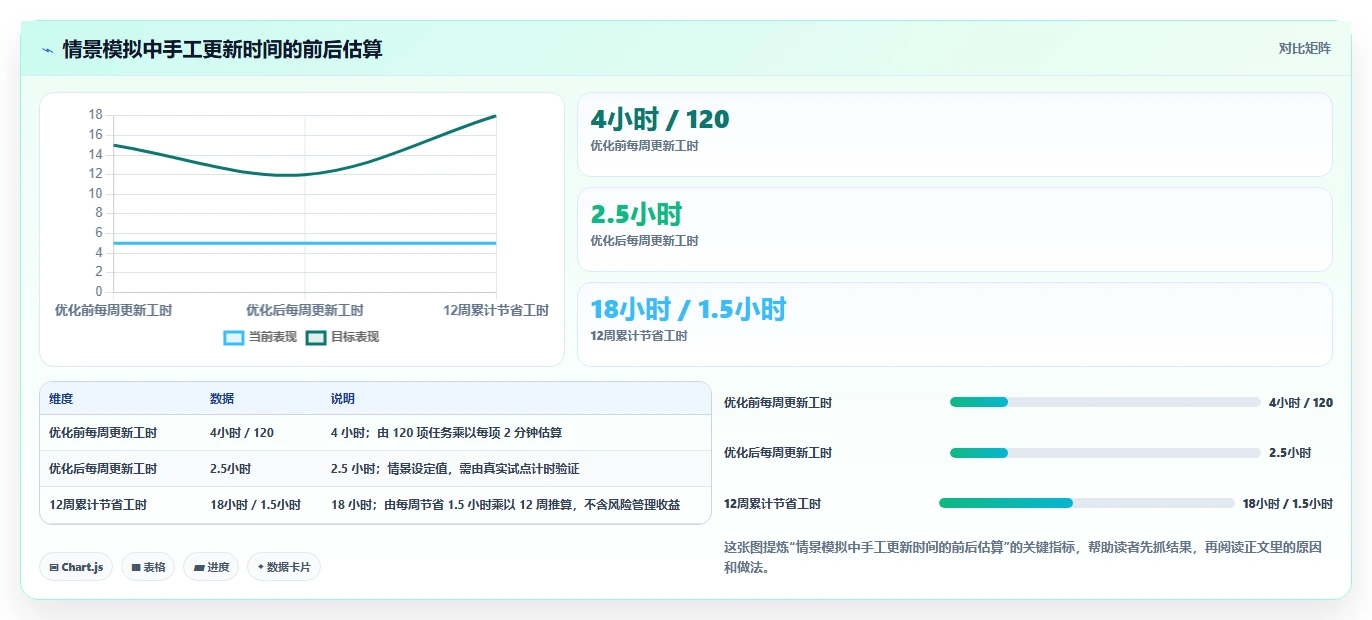Click the 优化后每周更新工时 progress bar
The height and width of the screenshot is (620, 1372).
pyautogui.click(x=1105, y=452)
